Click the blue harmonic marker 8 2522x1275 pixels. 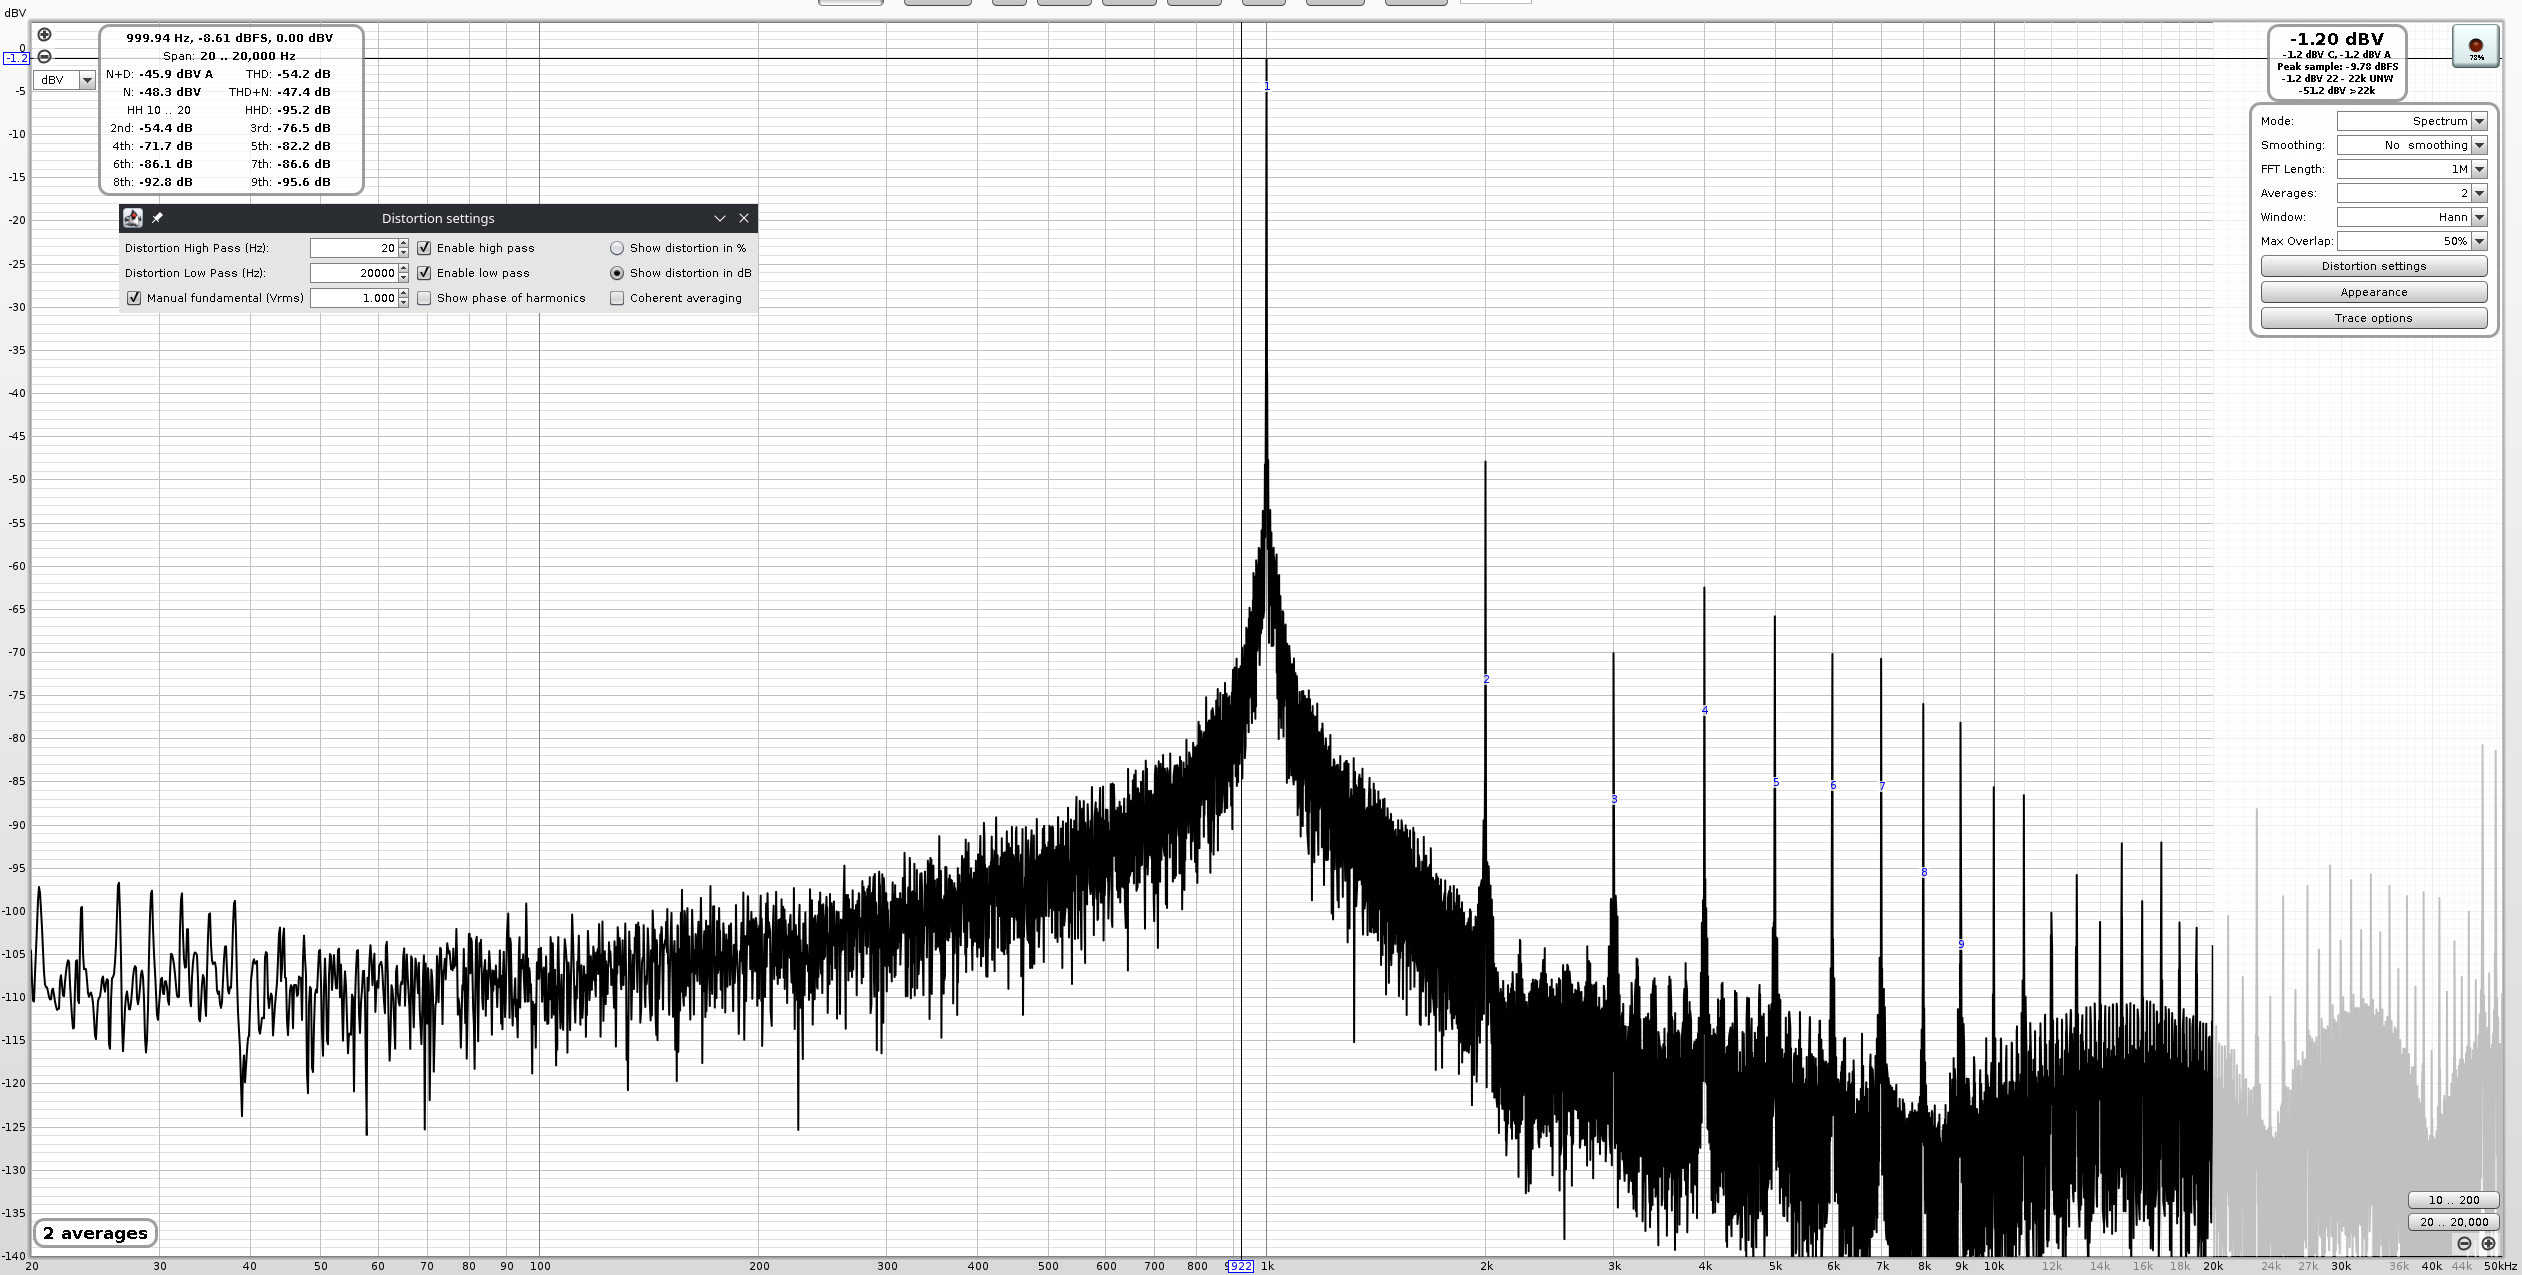(x=1924, y=873)
